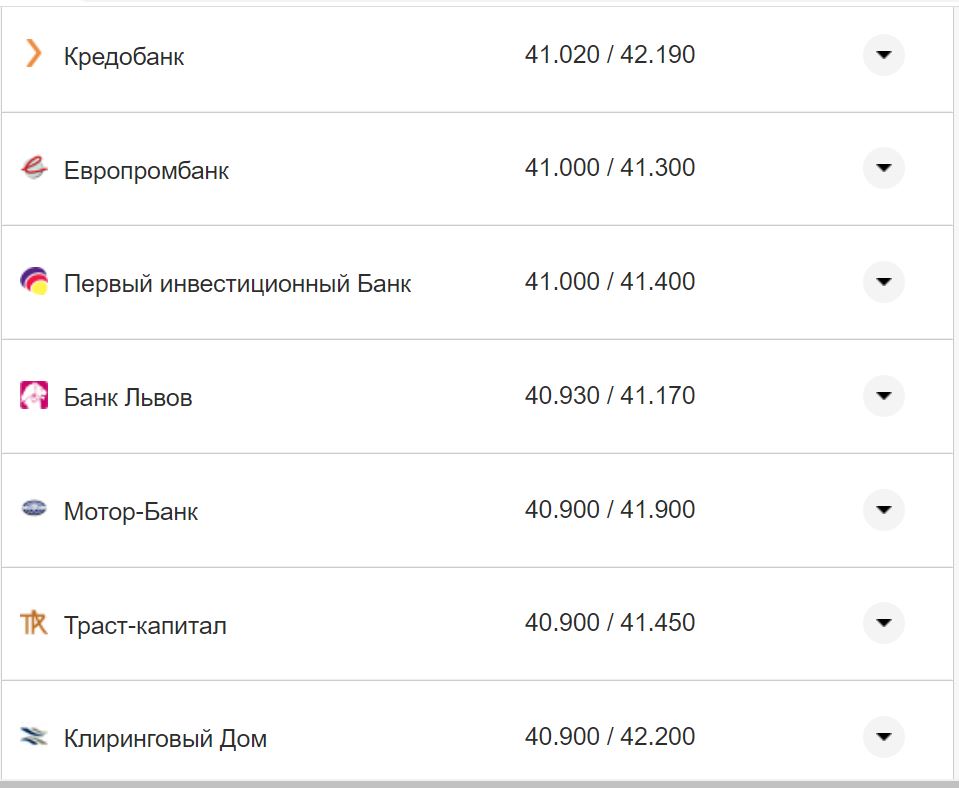Click the orange arrow icon beside Кредобанк

32,56
